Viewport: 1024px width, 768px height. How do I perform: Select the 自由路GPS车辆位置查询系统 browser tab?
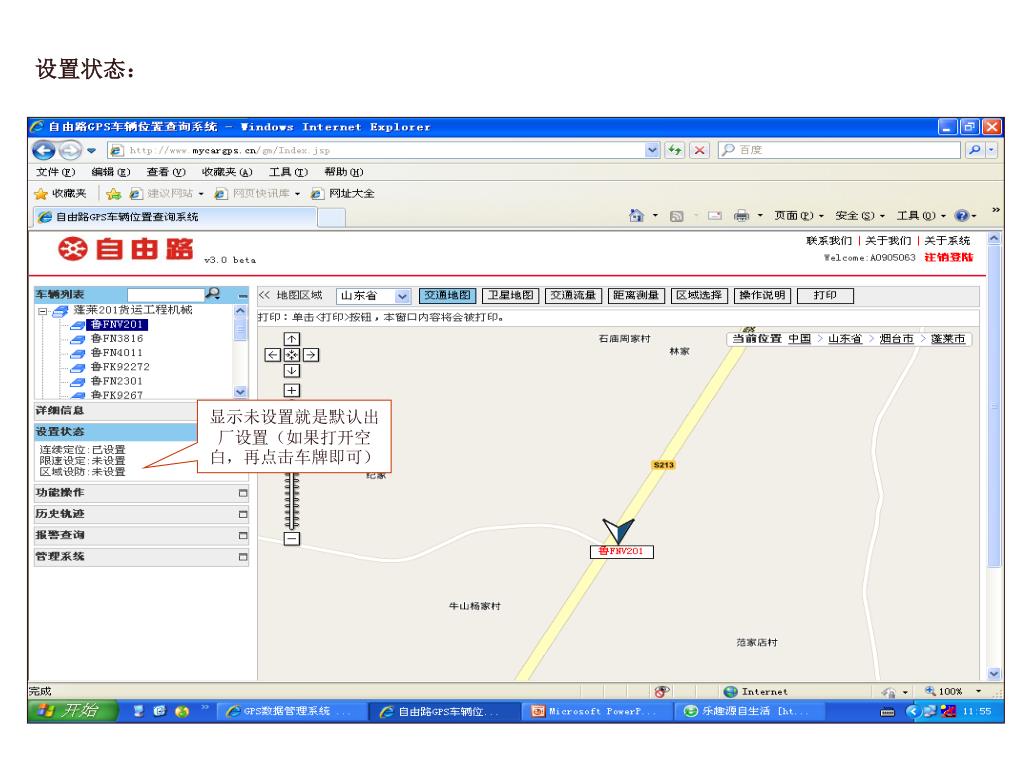pos(175,217)
